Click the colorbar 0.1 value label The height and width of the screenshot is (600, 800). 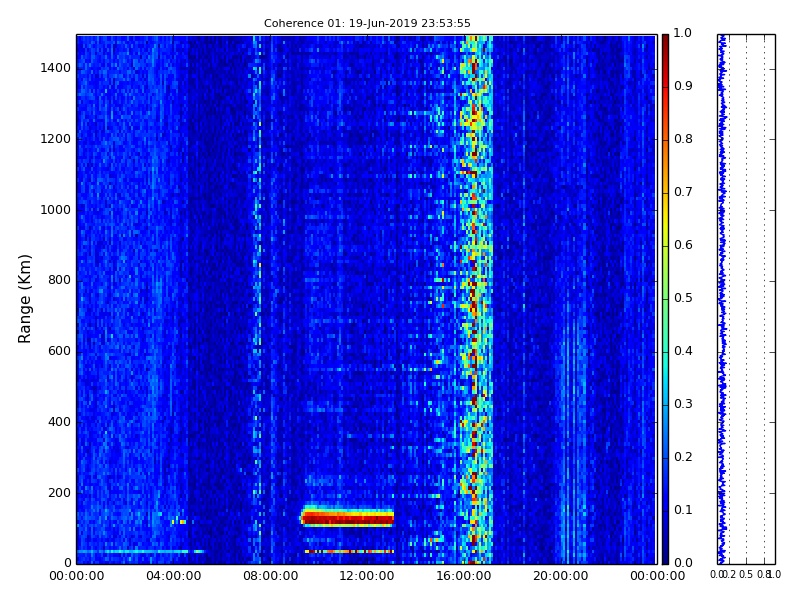coord(683,510)
